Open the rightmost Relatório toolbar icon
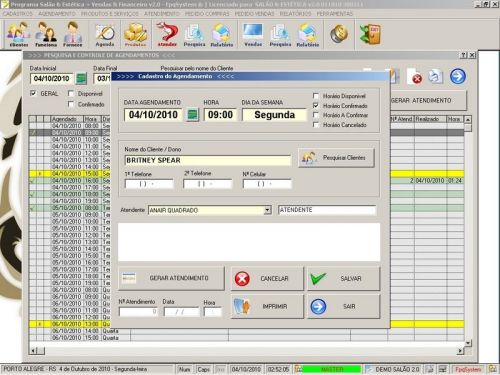This screenshot has height=375, width=500. 308,35
